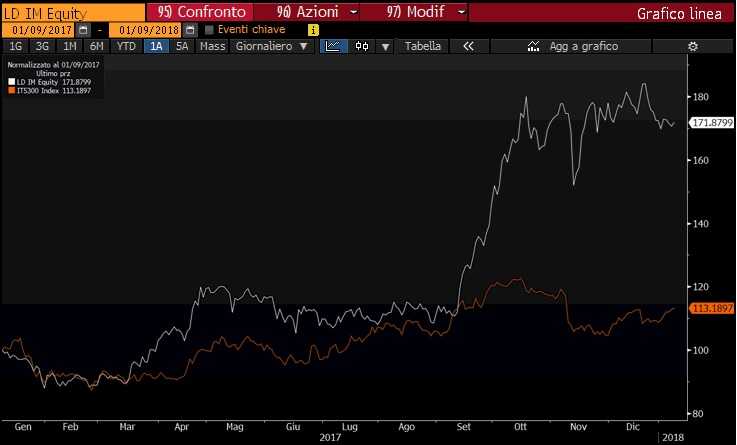Open the end date calendar picker icon
This screenshot has height=445, width=737.
(190, 30)
